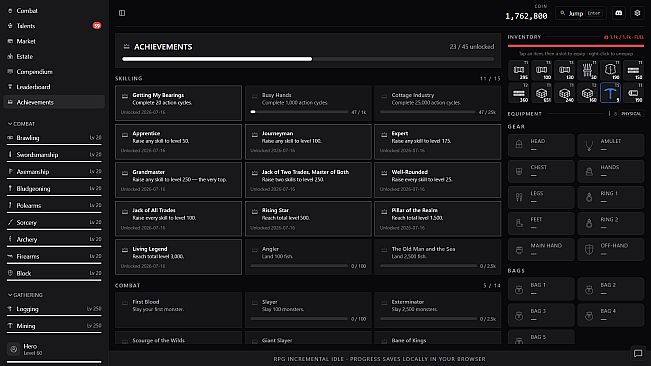Open the Block skill
Viewport: 651px width, 366px height.
(54, 273)
